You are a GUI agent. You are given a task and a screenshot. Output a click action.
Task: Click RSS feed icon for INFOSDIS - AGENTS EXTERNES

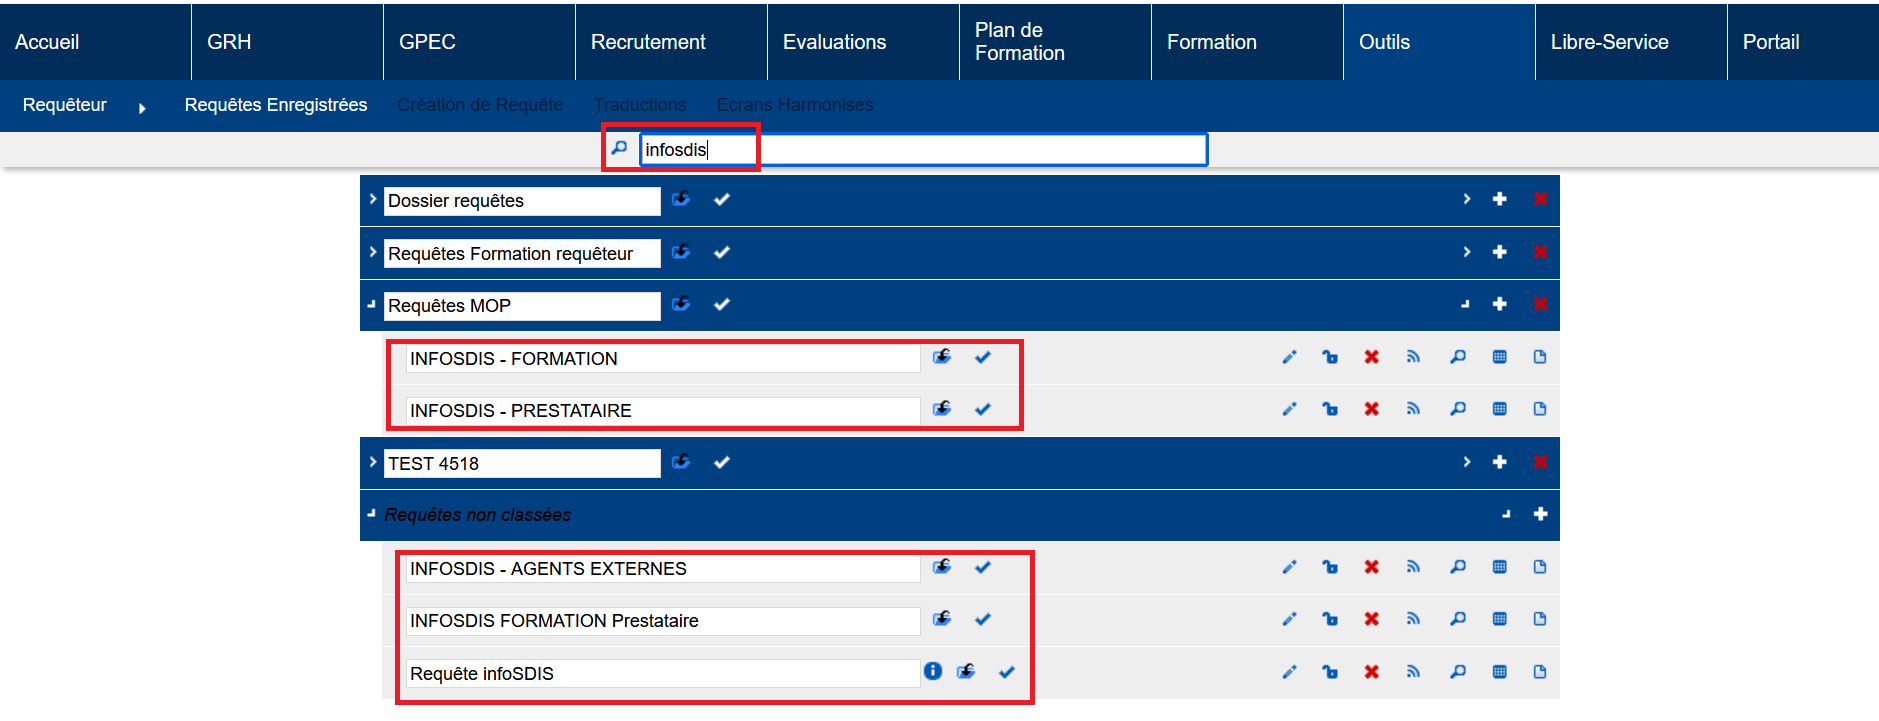pos(1413,567)
